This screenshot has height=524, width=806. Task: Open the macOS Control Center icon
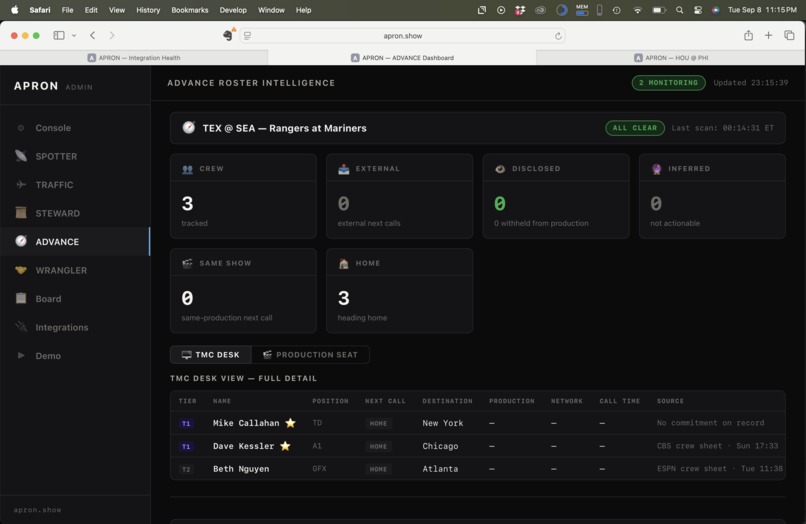698,10
